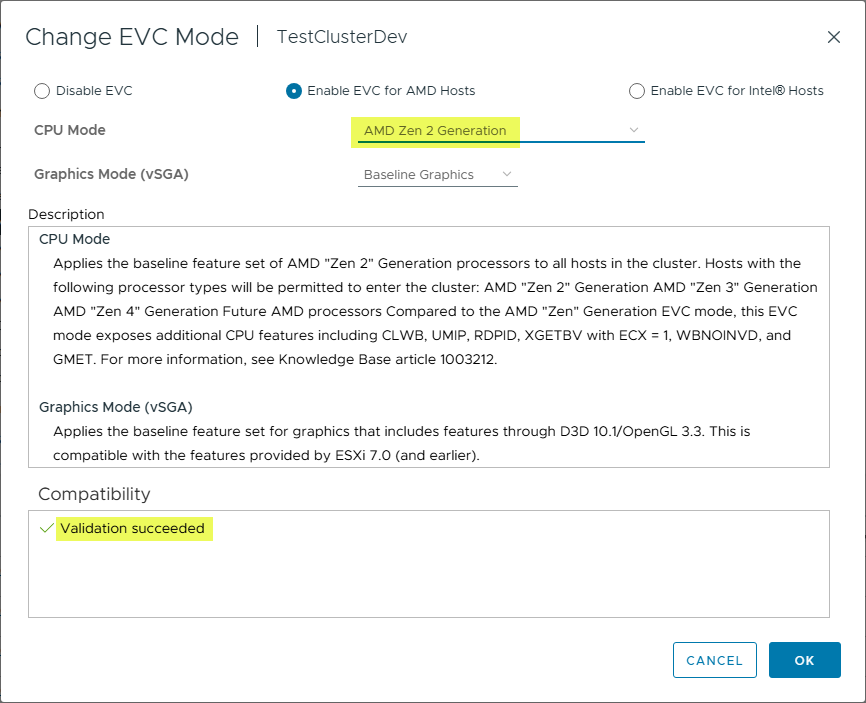Click the Description label above the text box
This screenshot has height=703, width=866.
pos(66,214)
